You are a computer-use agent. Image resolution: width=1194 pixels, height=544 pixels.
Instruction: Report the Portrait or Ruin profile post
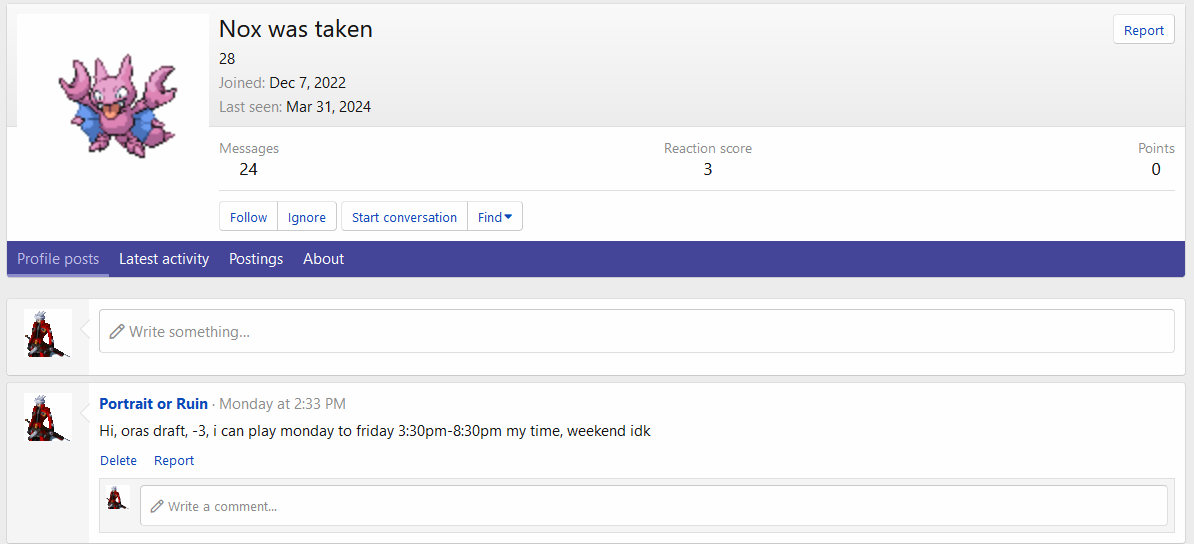[x=174, y=461]
